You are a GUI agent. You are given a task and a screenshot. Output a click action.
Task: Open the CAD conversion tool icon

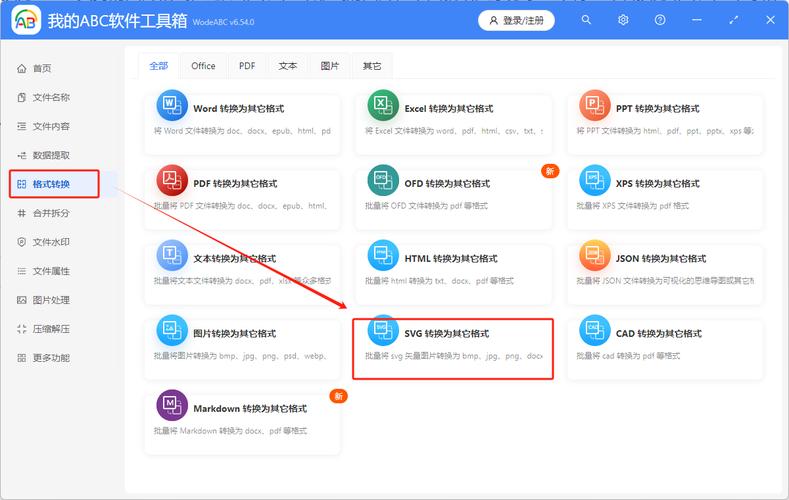tap(594, 330)
